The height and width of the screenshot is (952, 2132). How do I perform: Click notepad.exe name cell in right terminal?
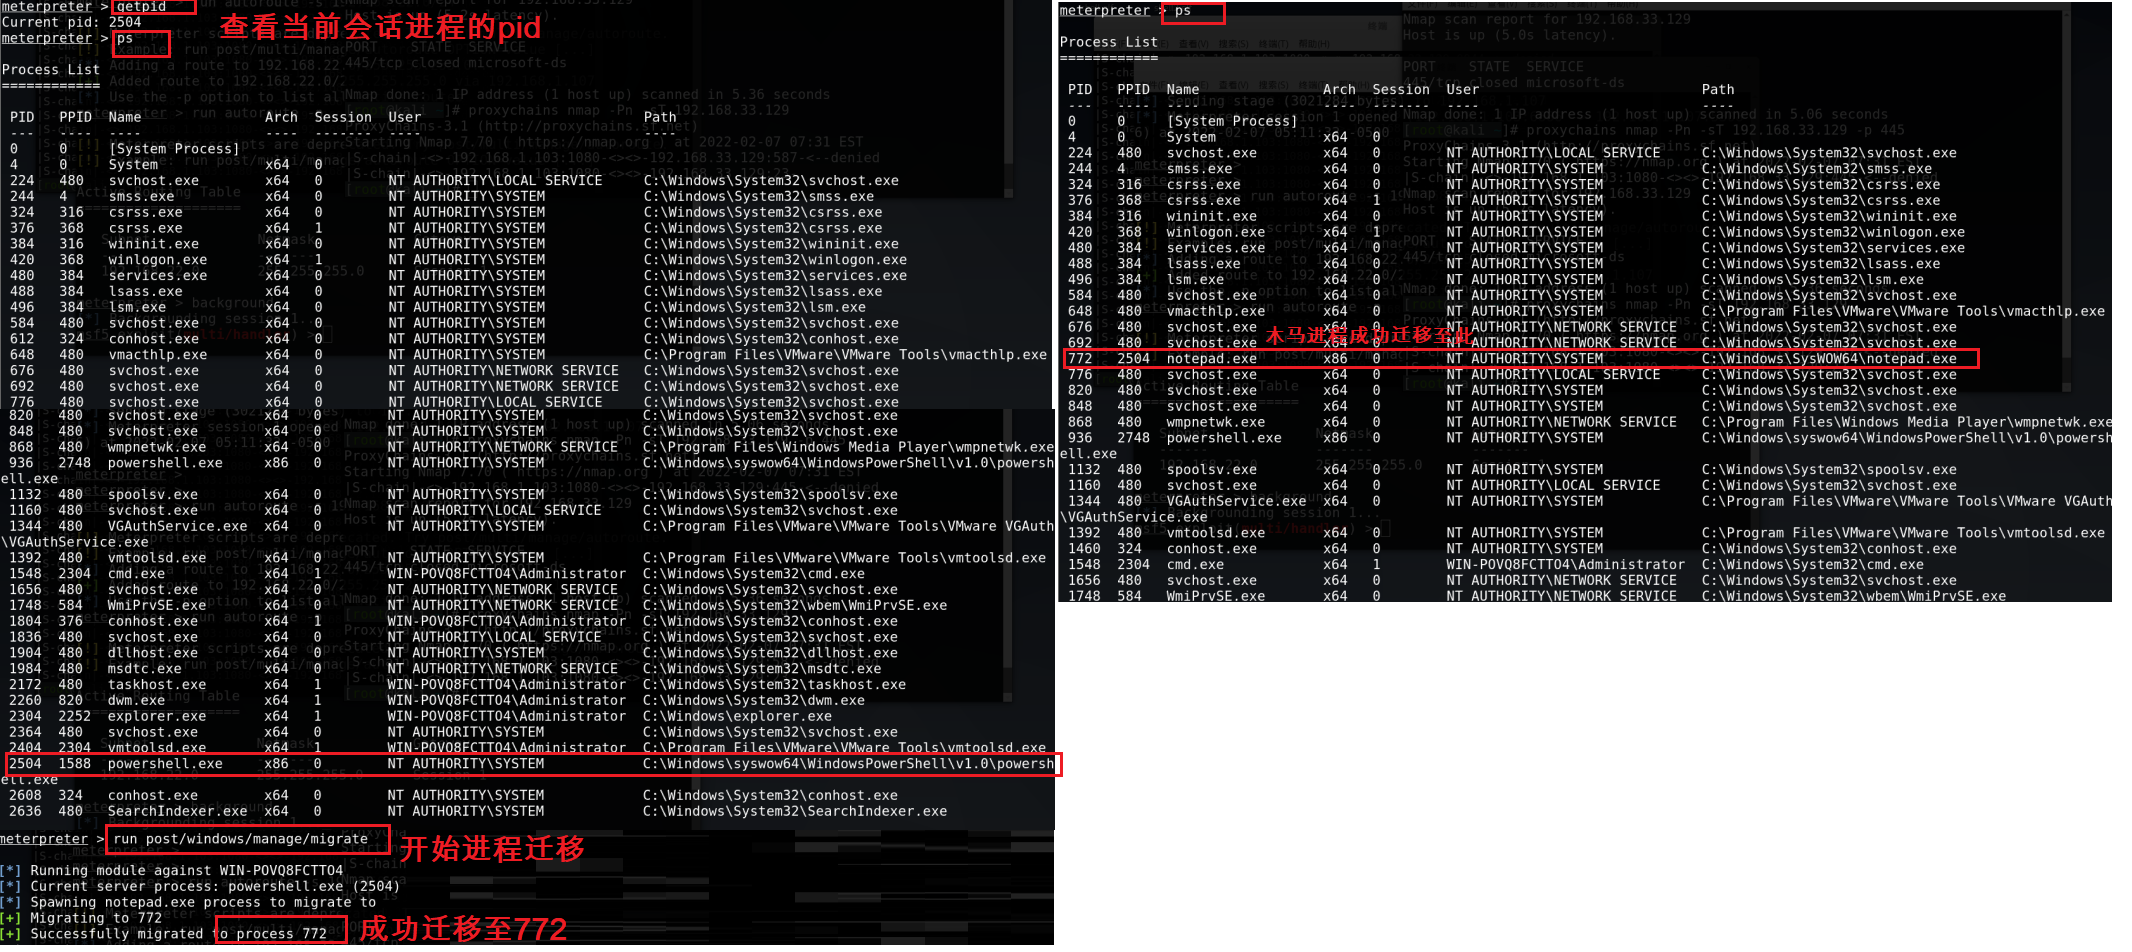tap(1212, 359)
